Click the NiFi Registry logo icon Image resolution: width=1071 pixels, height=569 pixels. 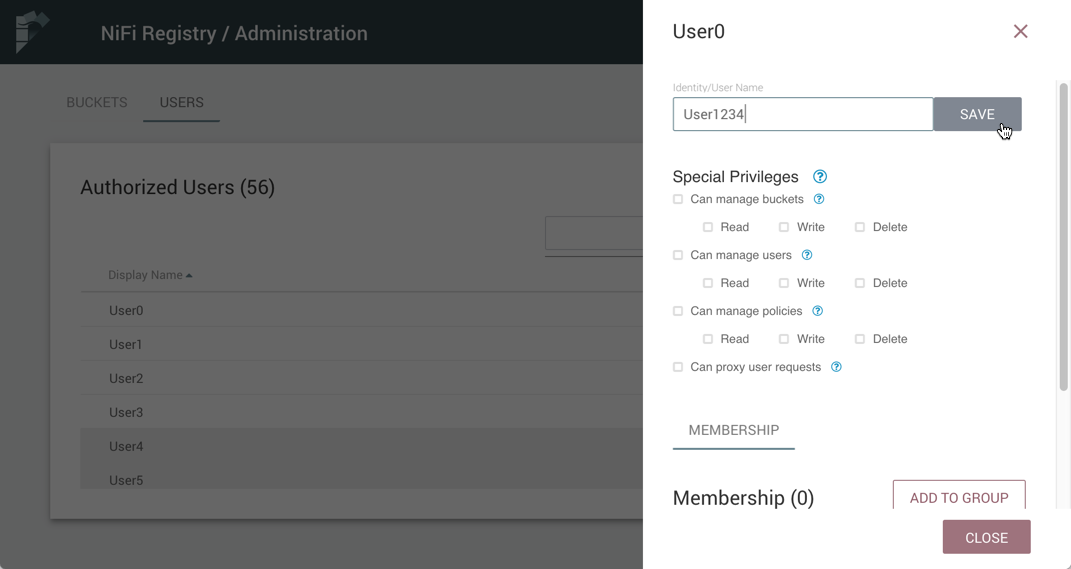[x=32, y=32]
